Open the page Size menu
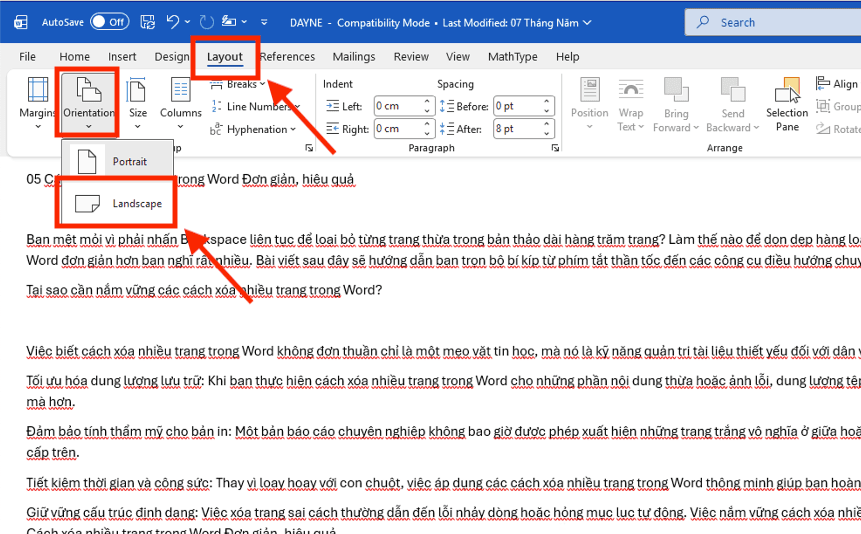 point(137,103)
